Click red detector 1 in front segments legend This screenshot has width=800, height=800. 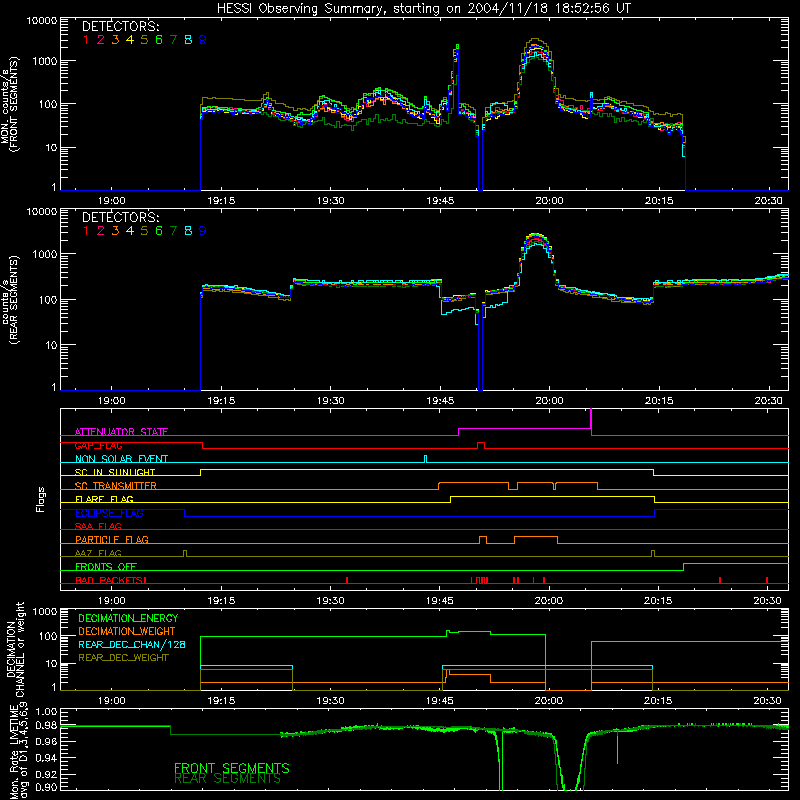(x=86, y=40)
